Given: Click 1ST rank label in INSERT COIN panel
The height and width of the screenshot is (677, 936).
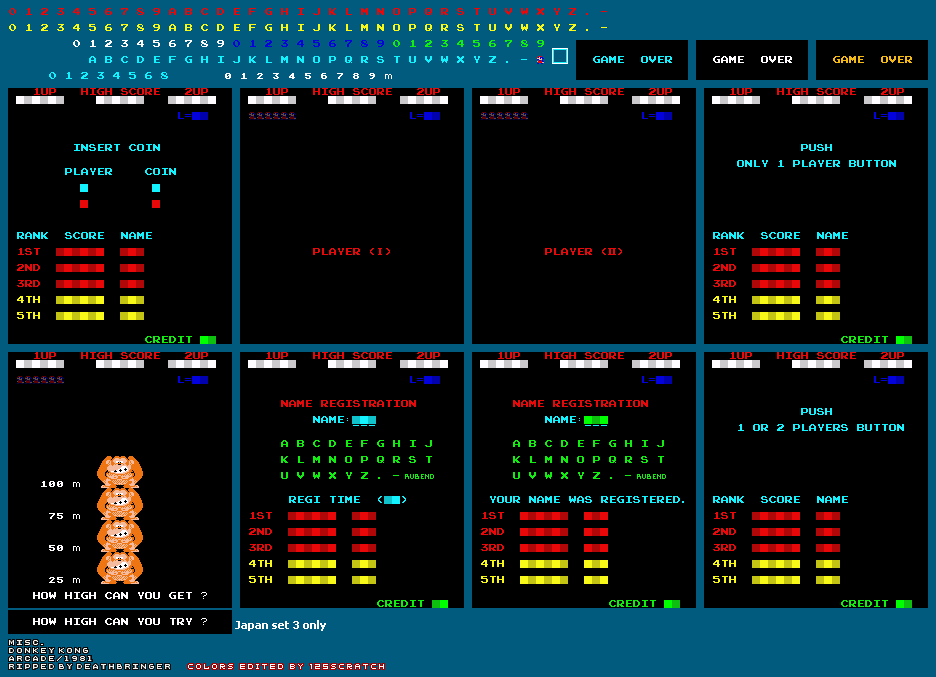Looking at the screenshot, I should tap(29, 252).
